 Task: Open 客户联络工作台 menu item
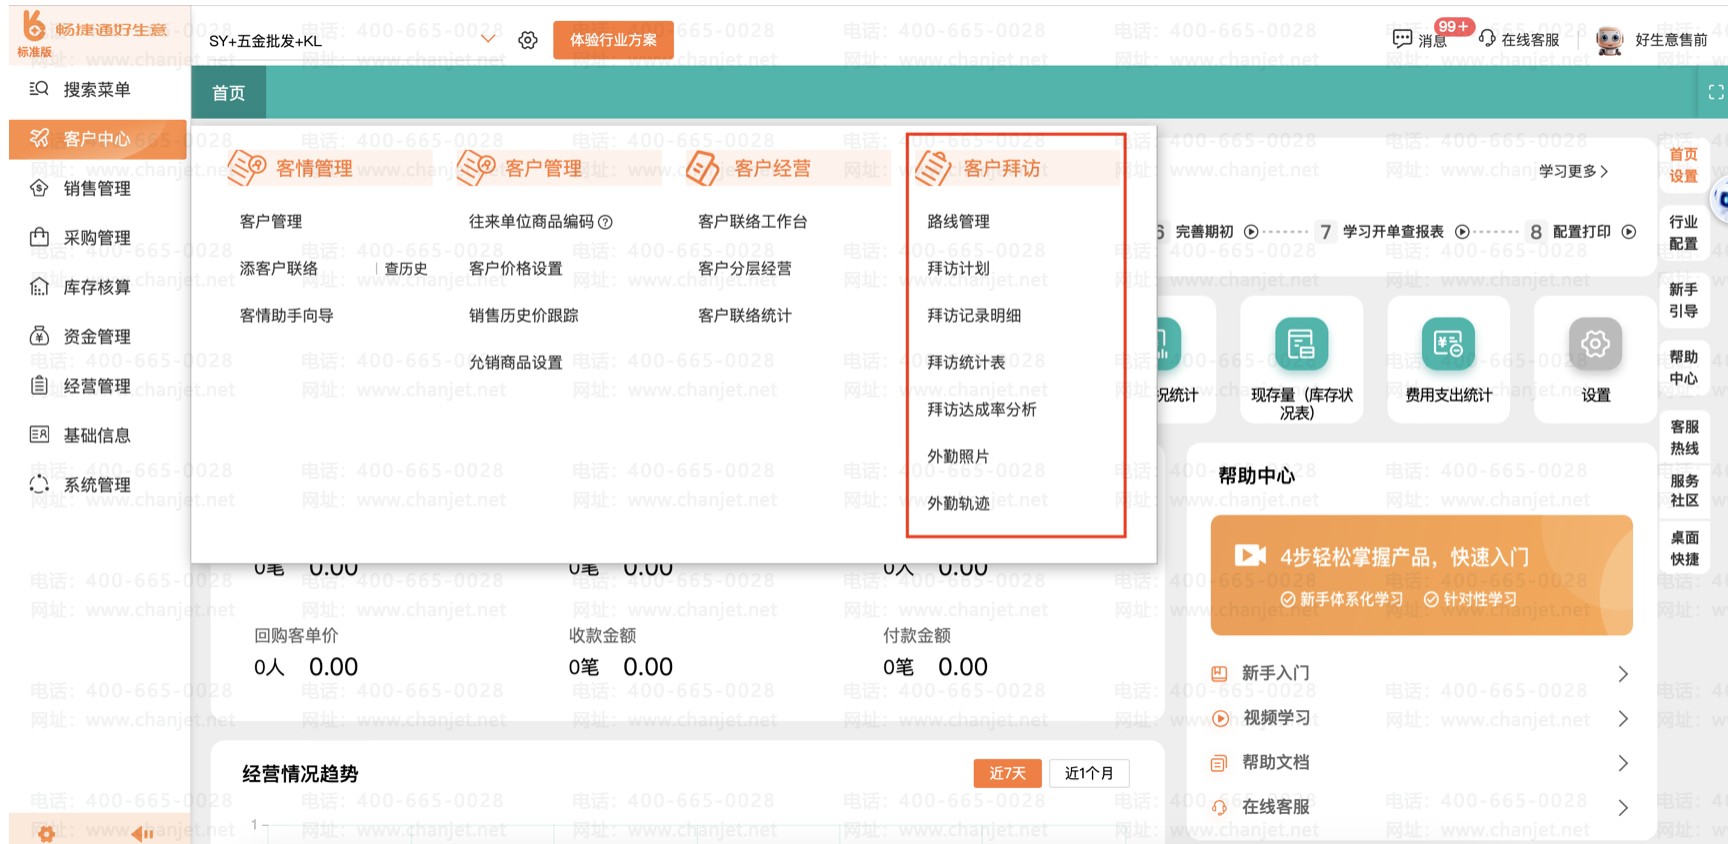753,221
